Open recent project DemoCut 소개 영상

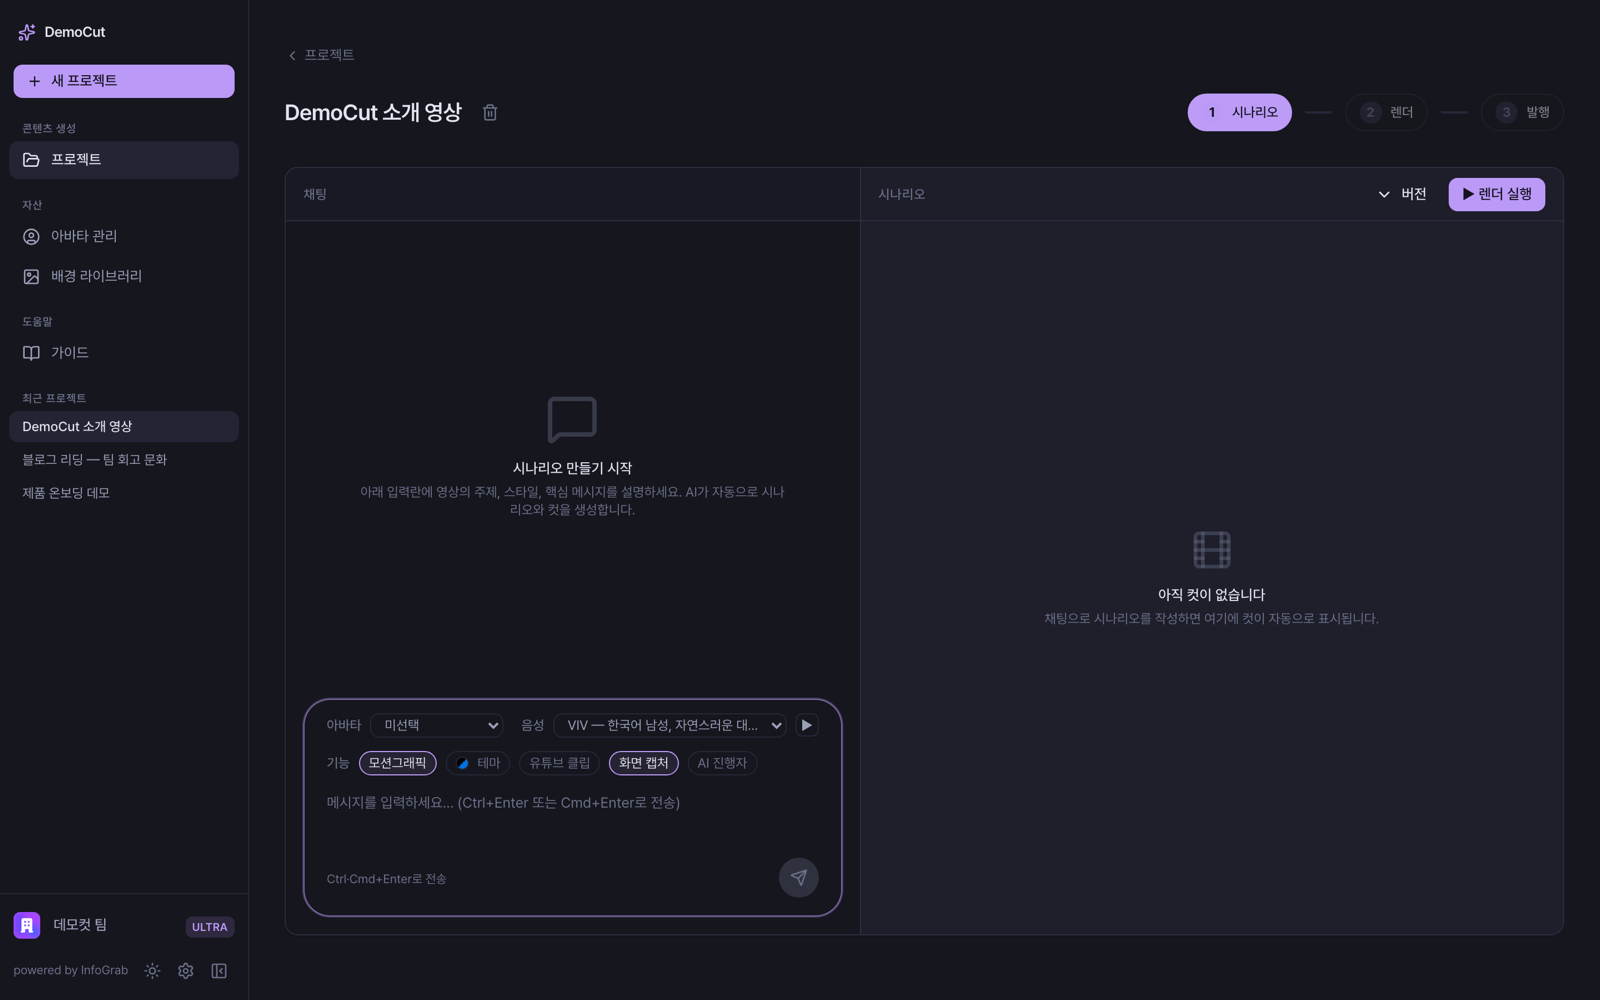pyautogui.click(x=124, y=427)
